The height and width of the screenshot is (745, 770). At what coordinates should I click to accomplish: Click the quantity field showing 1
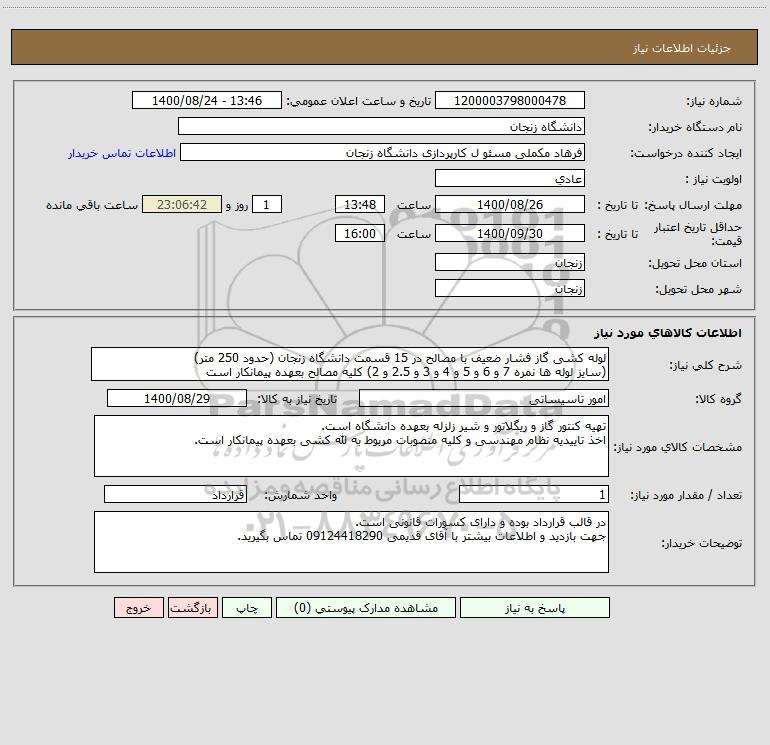(x=534, y=495)
